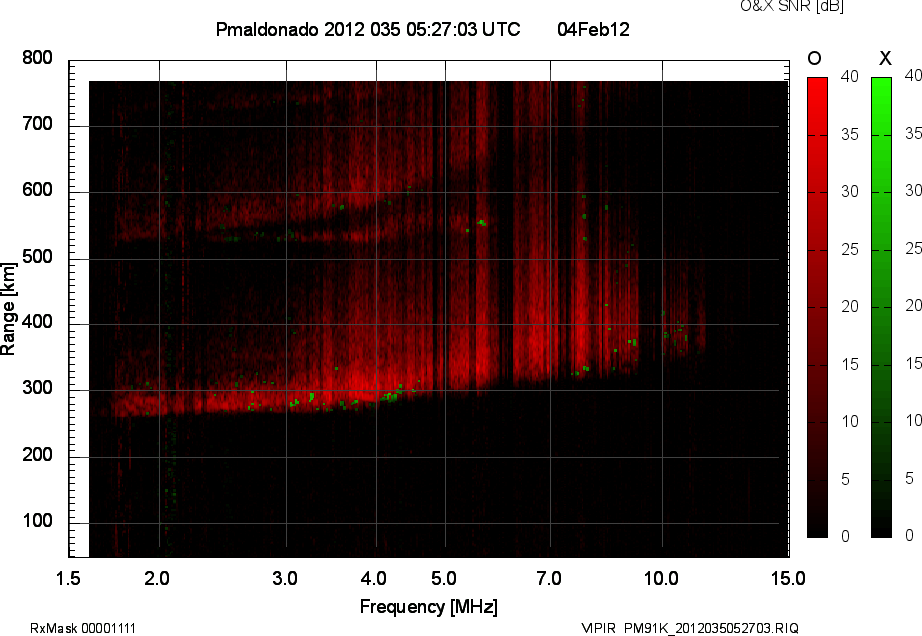Image resolution: width=922 pixels, height=636 pixels.
Task: Click the 10 value beside the red O bar
Action: tap(849, 421)
